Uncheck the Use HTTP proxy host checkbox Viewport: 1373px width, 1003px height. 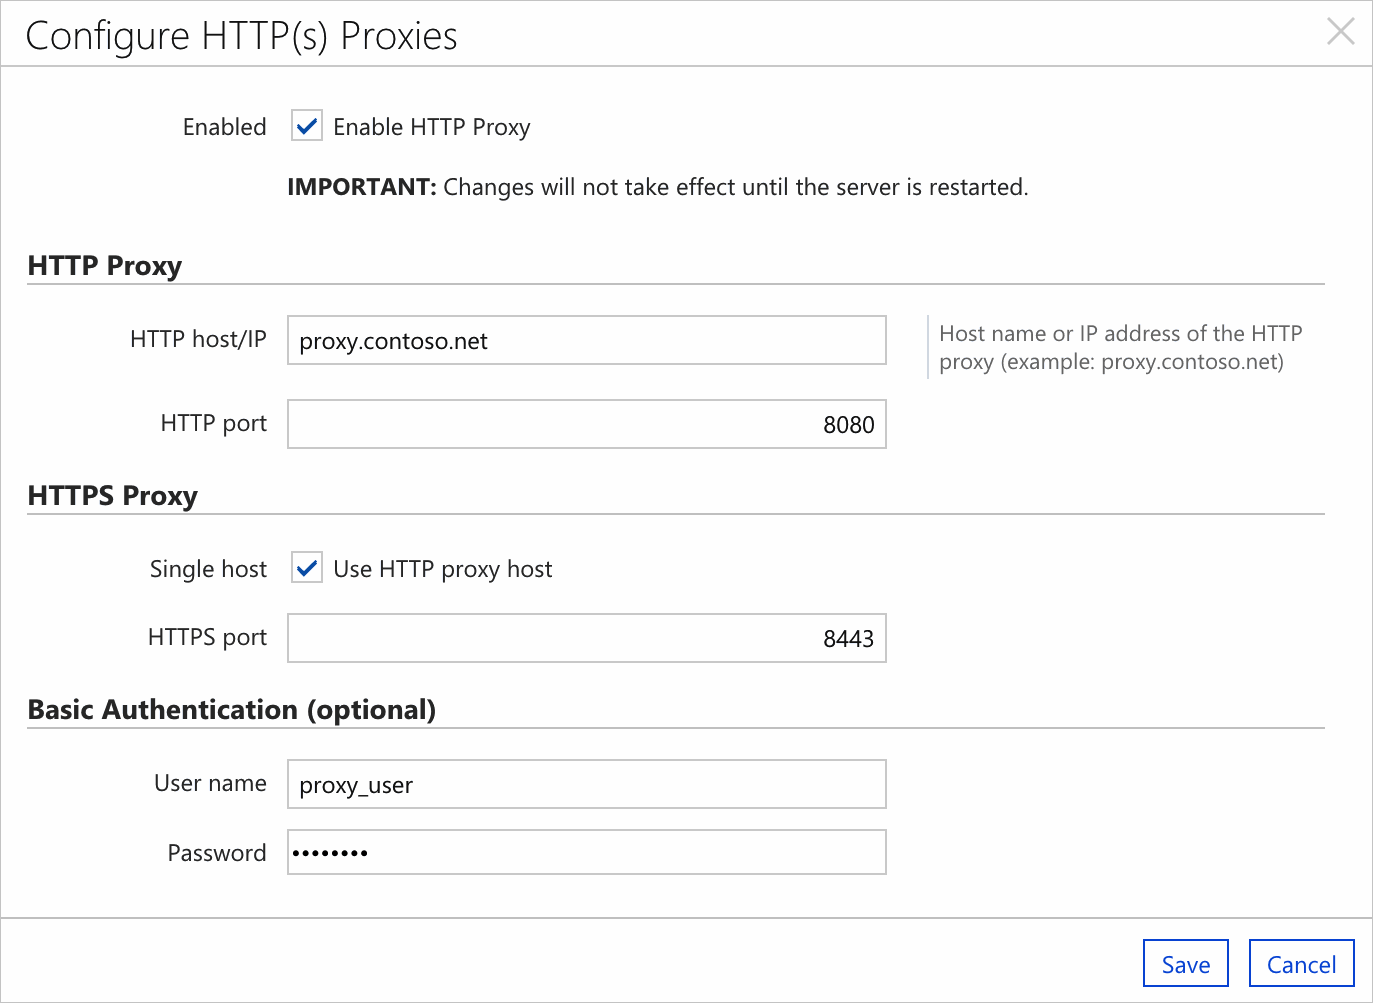307,568
